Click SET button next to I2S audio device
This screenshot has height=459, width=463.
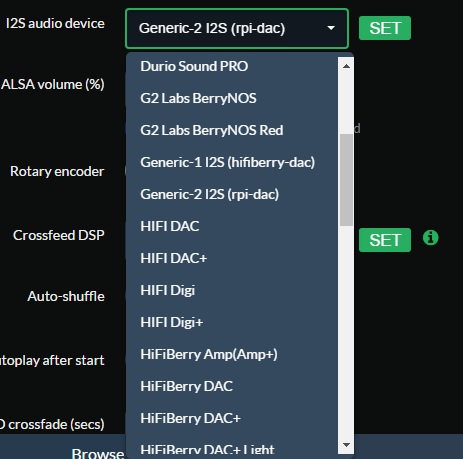click(x=385, y=28)
